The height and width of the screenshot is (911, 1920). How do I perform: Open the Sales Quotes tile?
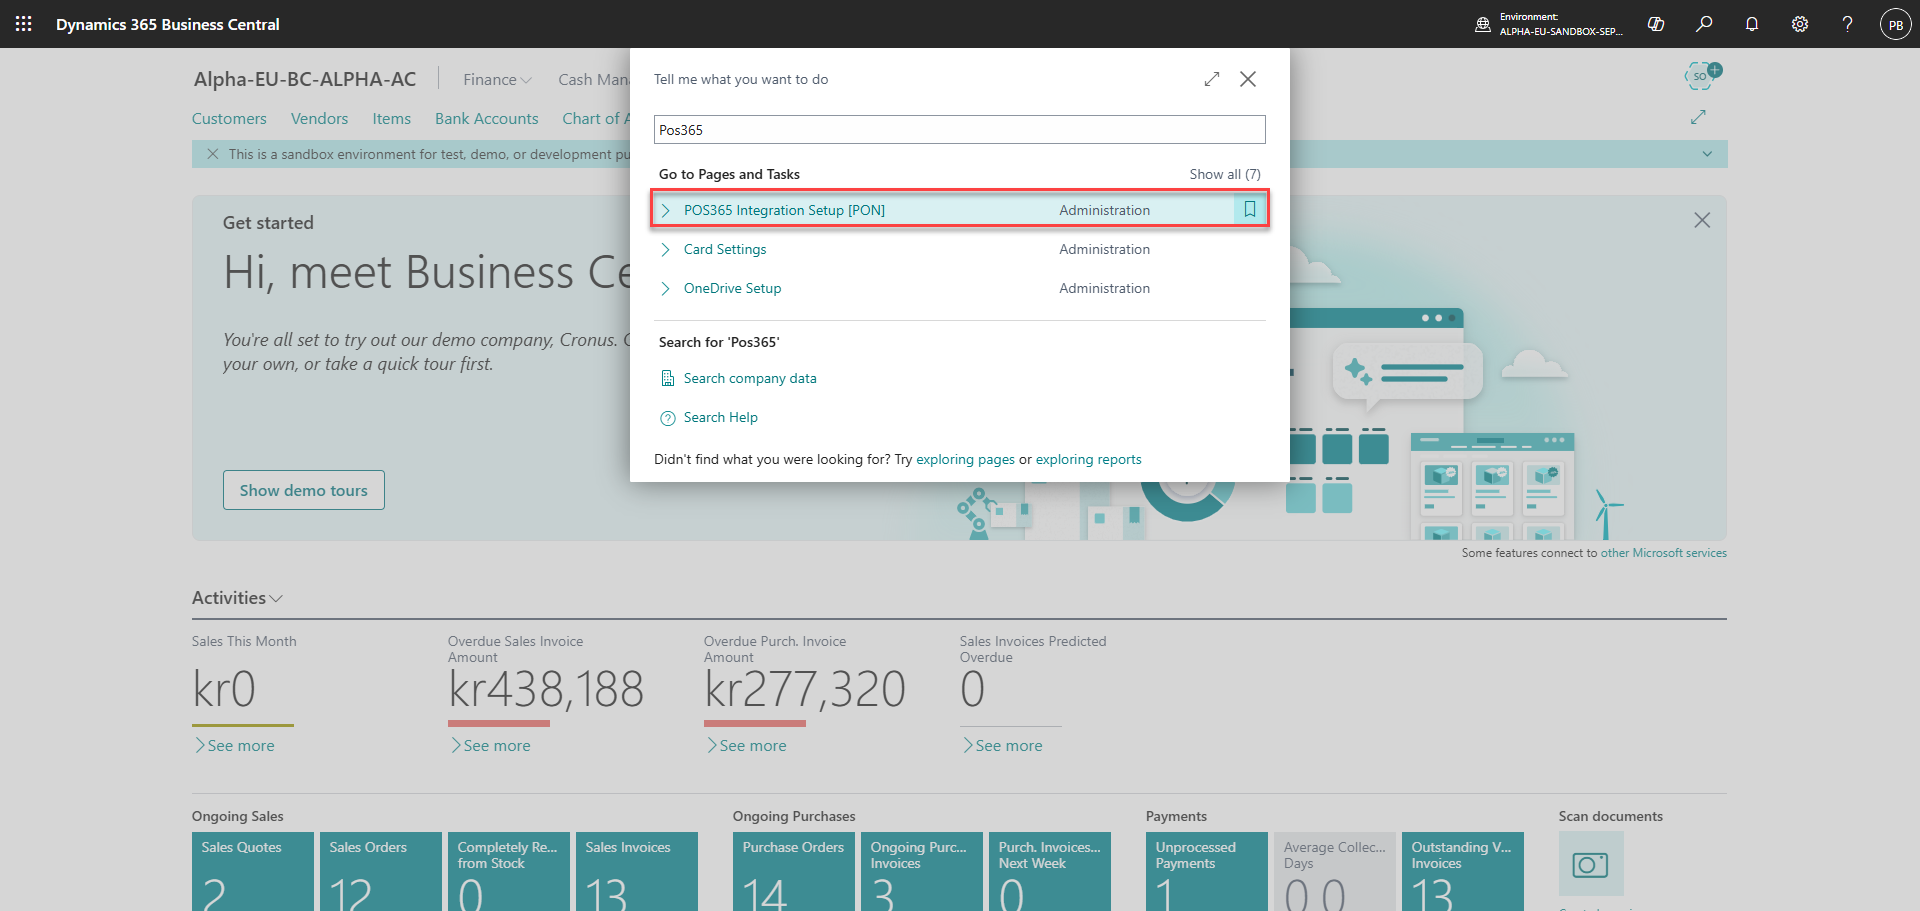click(x=253, y=871)
